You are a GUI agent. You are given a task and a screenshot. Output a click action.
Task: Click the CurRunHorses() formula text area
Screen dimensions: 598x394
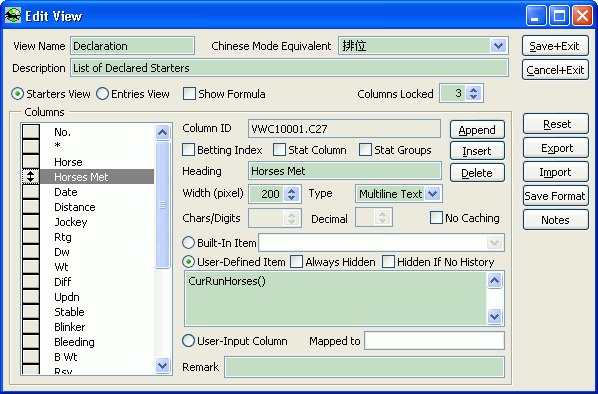[x=336, y=299]
